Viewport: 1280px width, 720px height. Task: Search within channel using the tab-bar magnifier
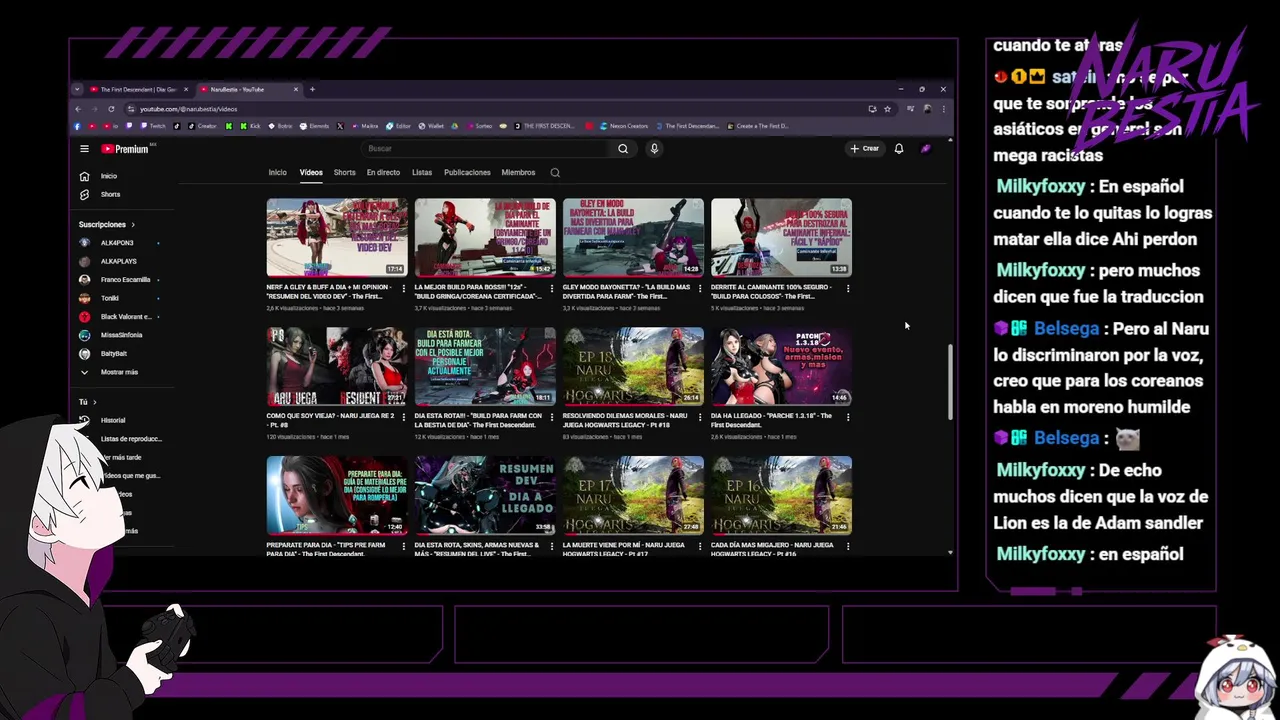click(x=555, y=173)
